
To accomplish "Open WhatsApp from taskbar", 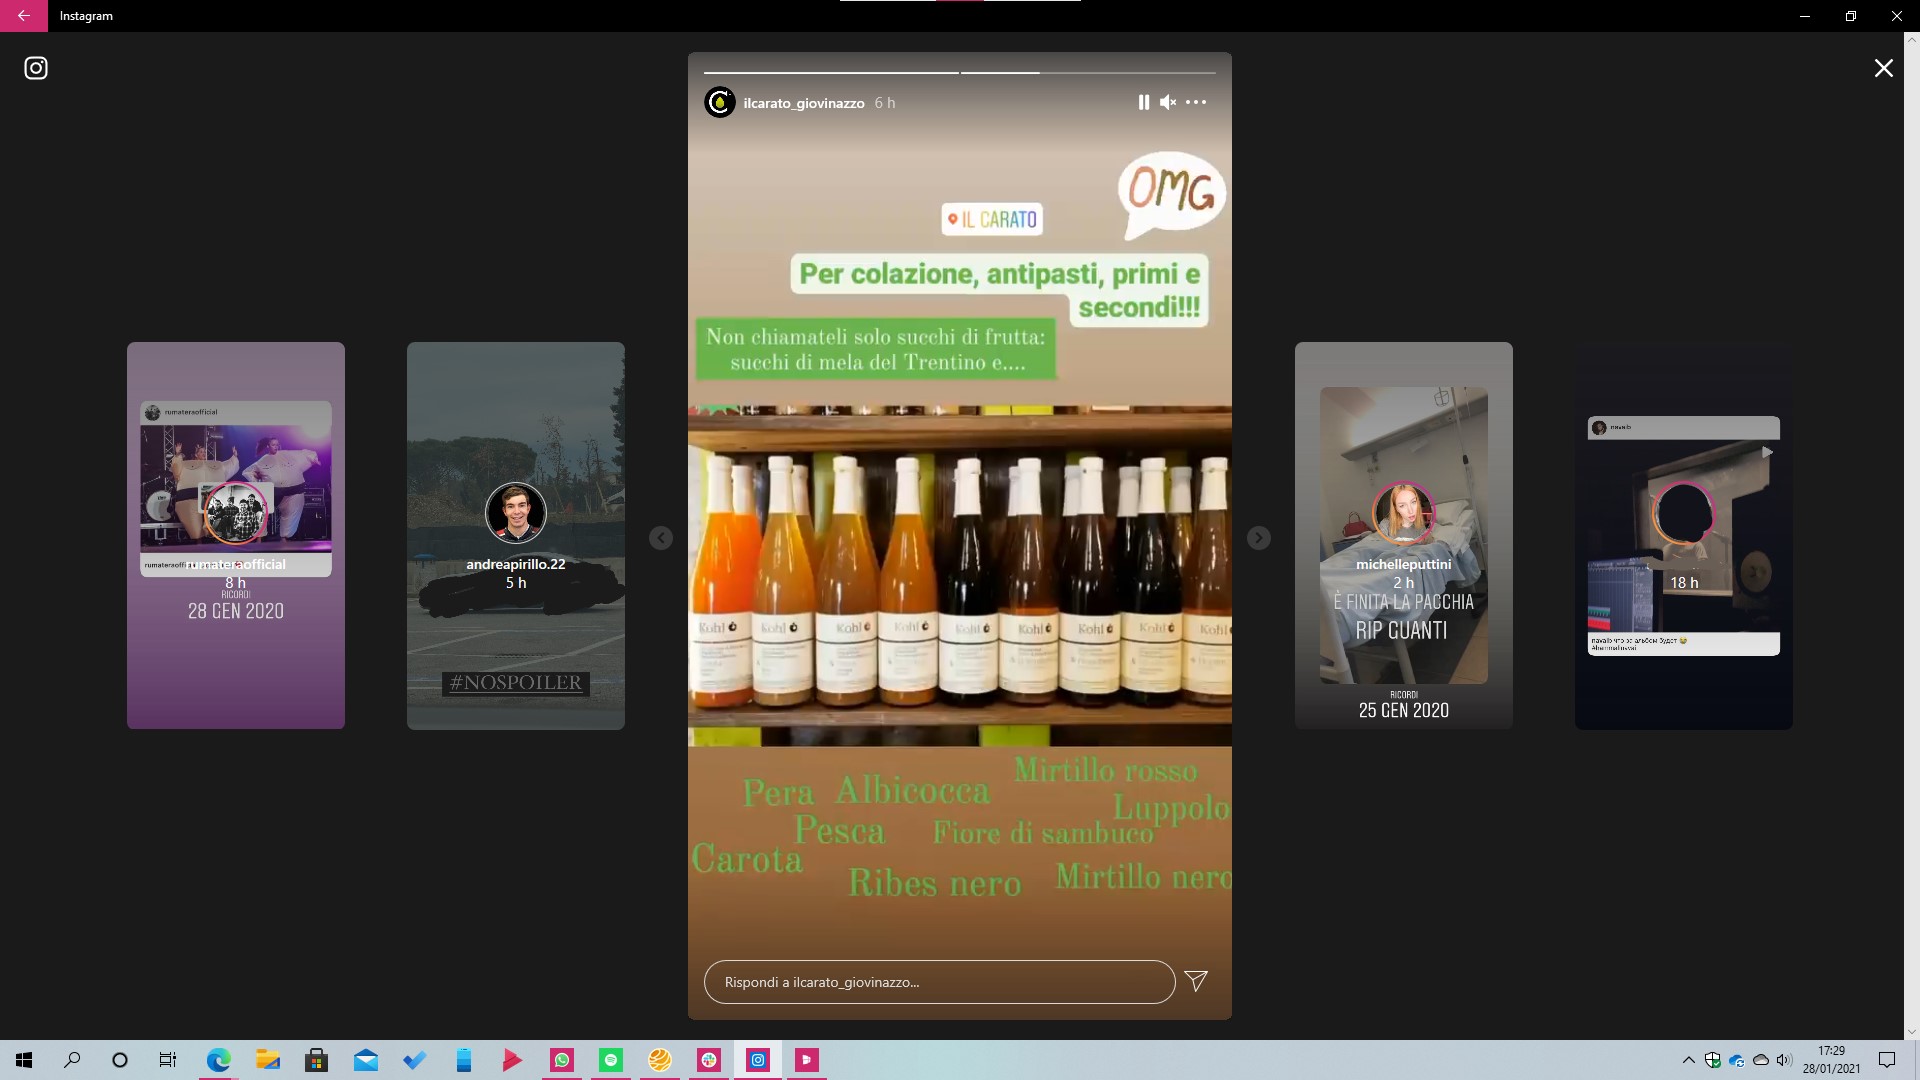I will click(562, 1060).
